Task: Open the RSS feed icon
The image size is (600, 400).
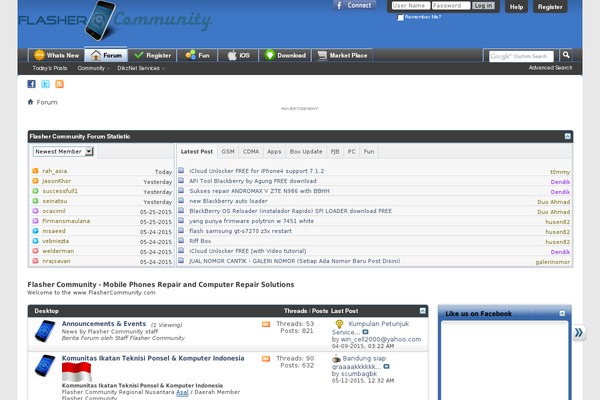Action: [x=59, y=84]
